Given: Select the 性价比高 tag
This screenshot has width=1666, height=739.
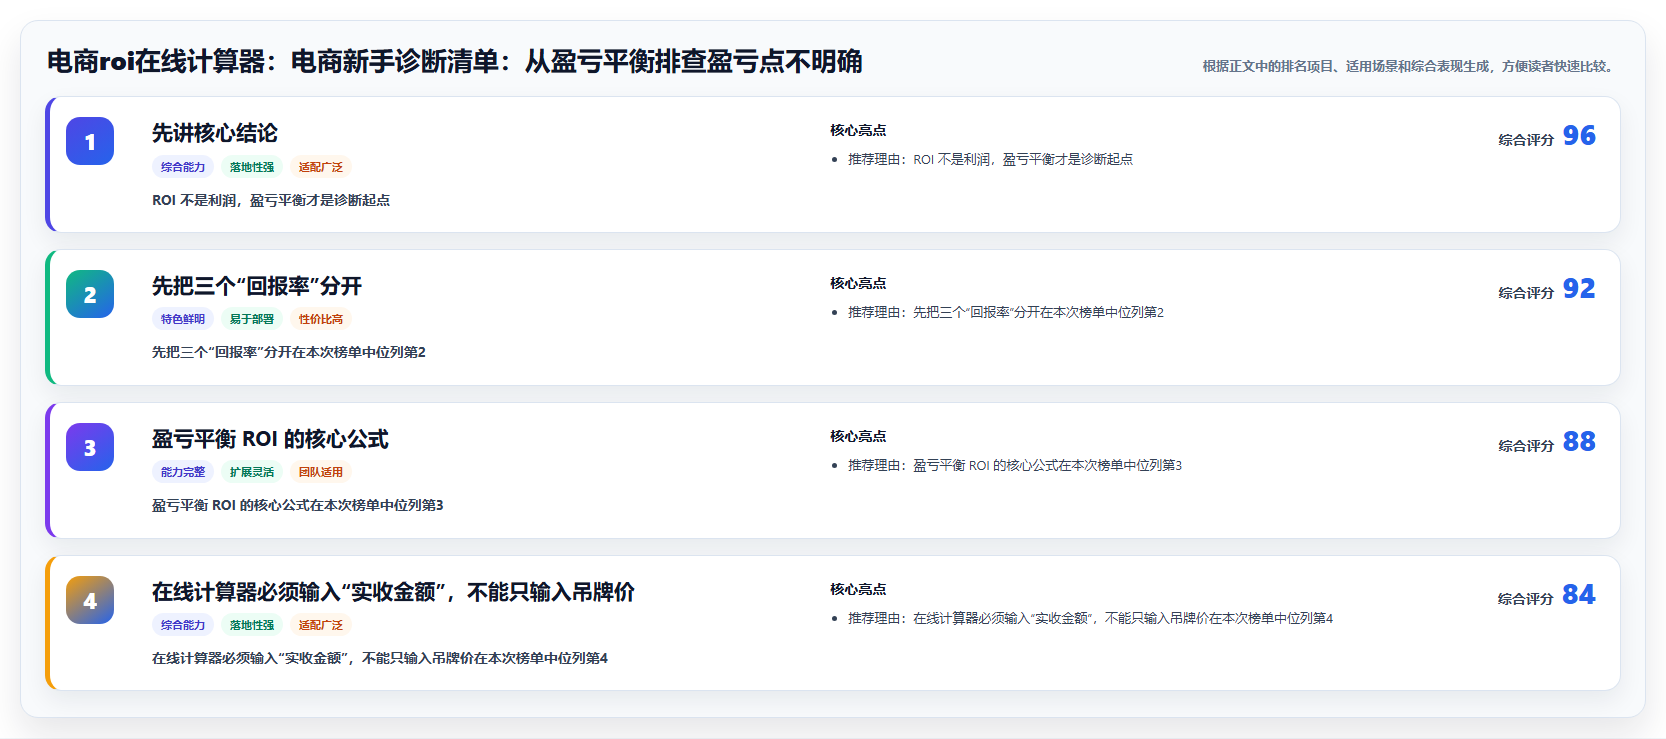Looking at the screenshot, I should coord(321,319).
